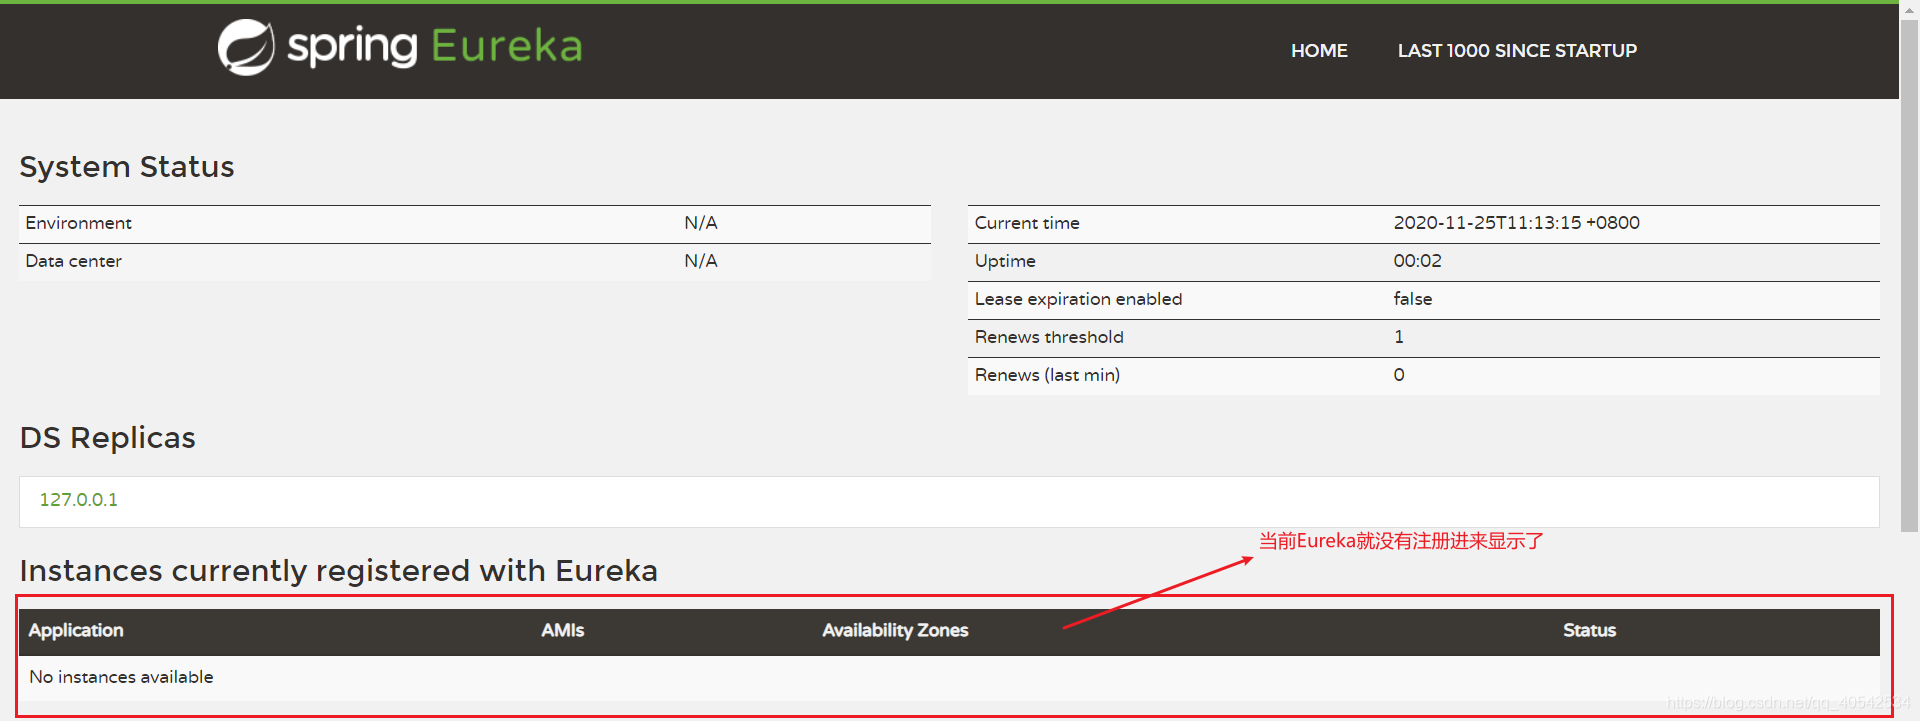
Task: Click the Renews (last min) value 0
Action: click(x=1399, y=375)
